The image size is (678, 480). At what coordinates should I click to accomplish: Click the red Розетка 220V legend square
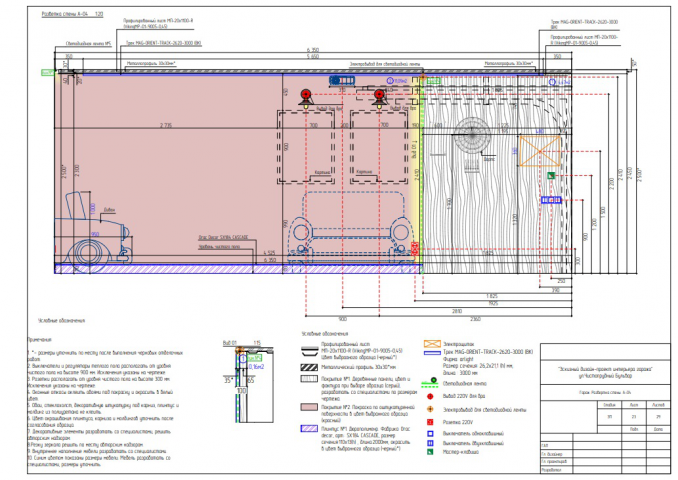[x=430, y=422]
